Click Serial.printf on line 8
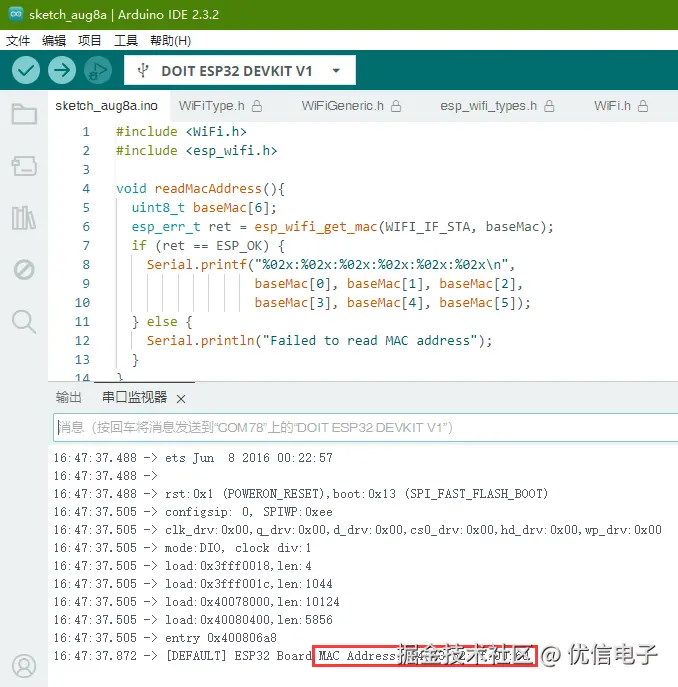Screen dimensions: 678x687 click(x=196, y=265)
